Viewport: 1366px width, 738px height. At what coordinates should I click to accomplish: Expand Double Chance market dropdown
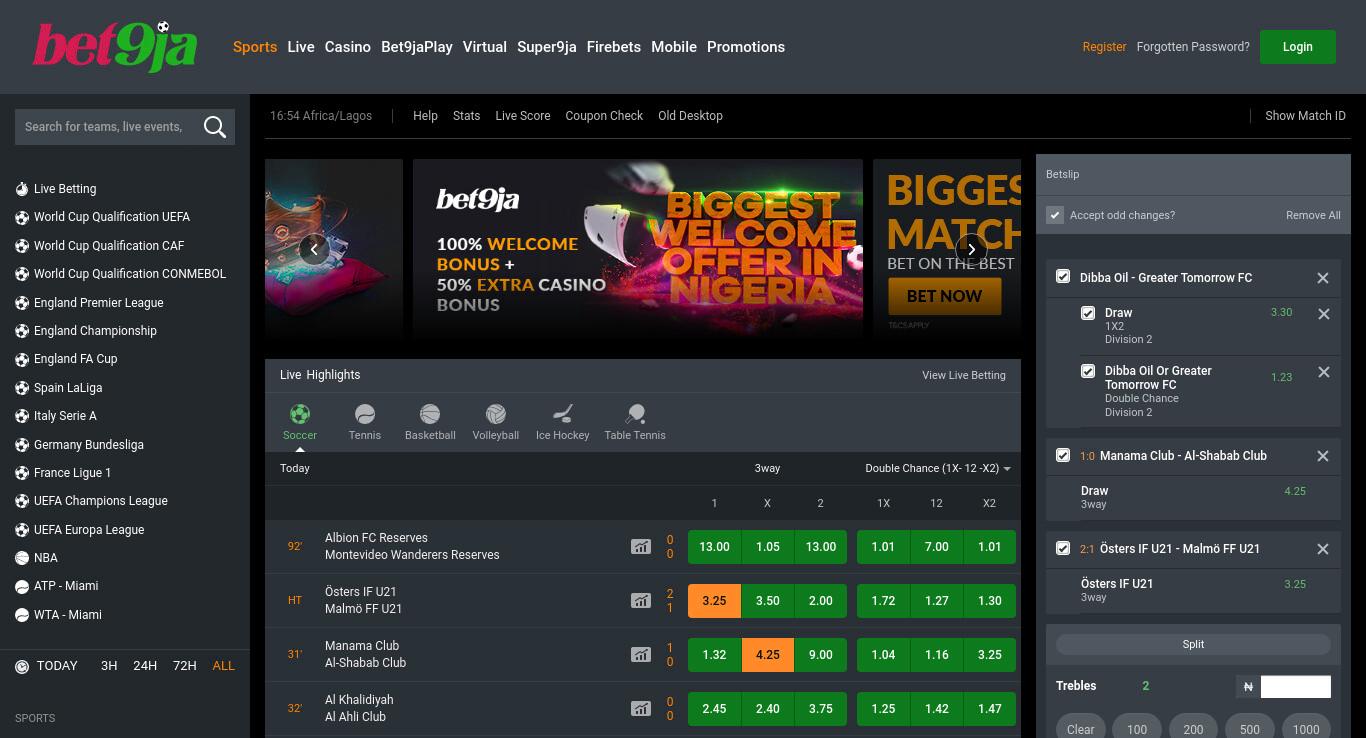(x=937, y=468)
